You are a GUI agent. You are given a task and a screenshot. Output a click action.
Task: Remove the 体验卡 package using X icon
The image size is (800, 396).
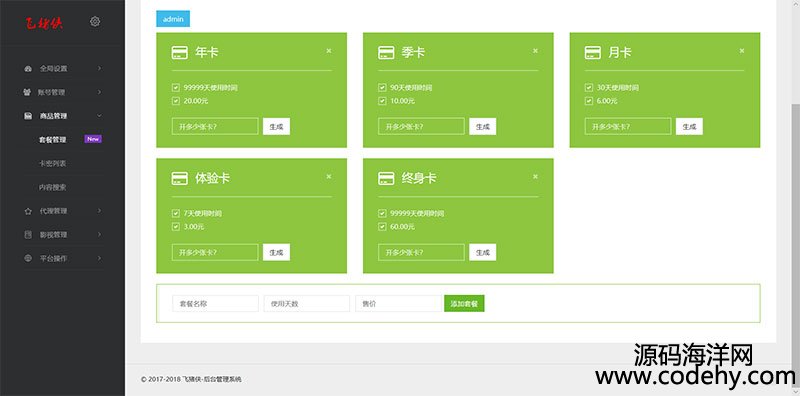point(329,177)
